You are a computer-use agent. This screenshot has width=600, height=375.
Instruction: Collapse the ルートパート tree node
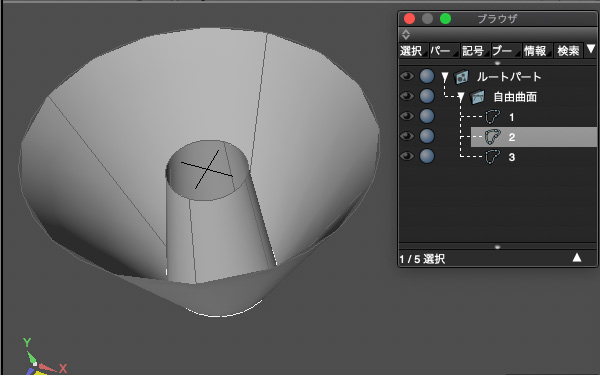[445, 77]
